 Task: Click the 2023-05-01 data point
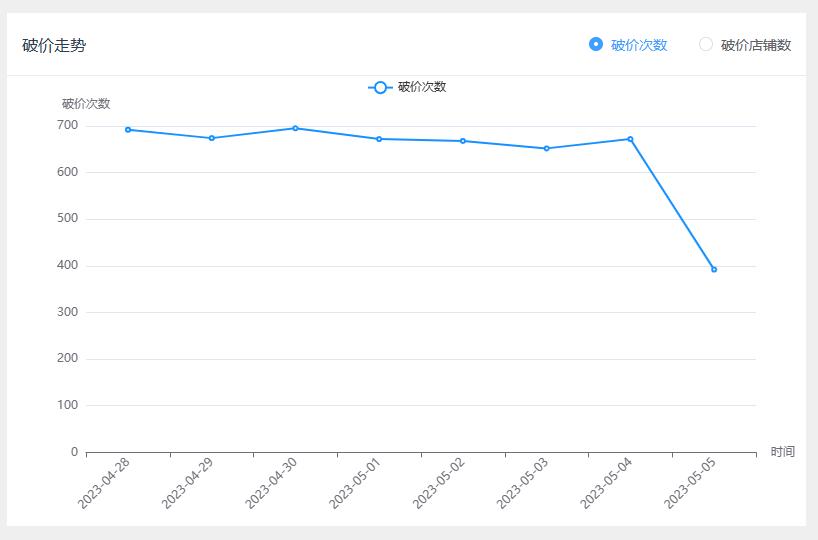click(x=379, y=139)
